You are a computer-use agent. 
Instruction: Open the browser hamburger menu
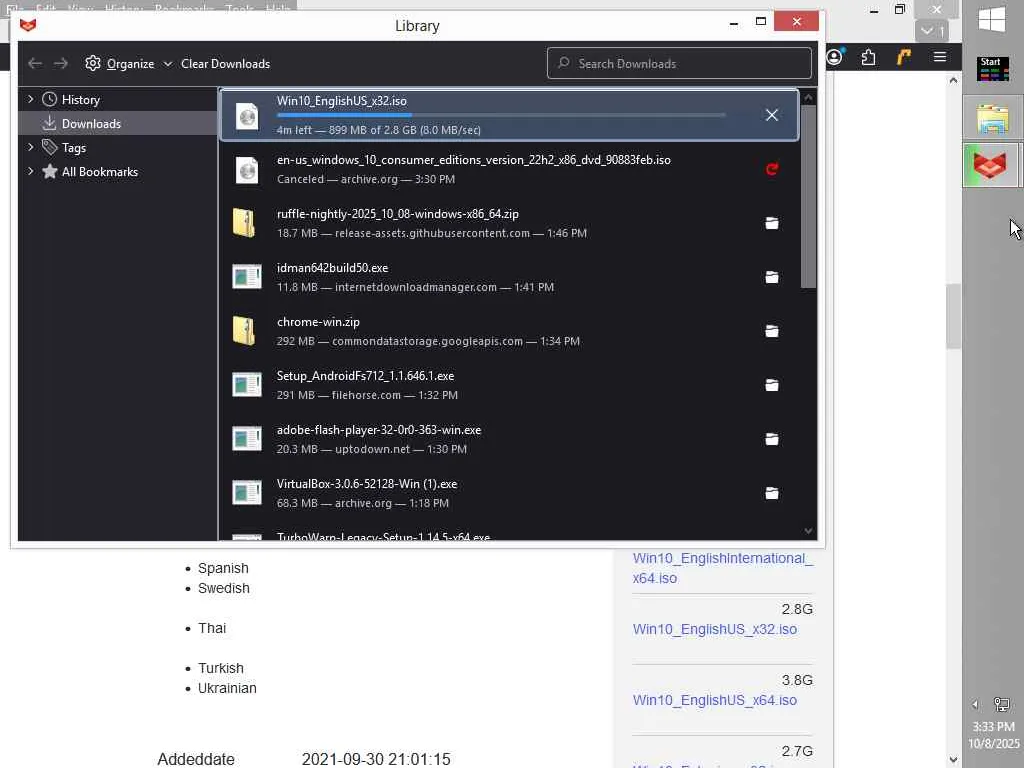coord(940,57)
